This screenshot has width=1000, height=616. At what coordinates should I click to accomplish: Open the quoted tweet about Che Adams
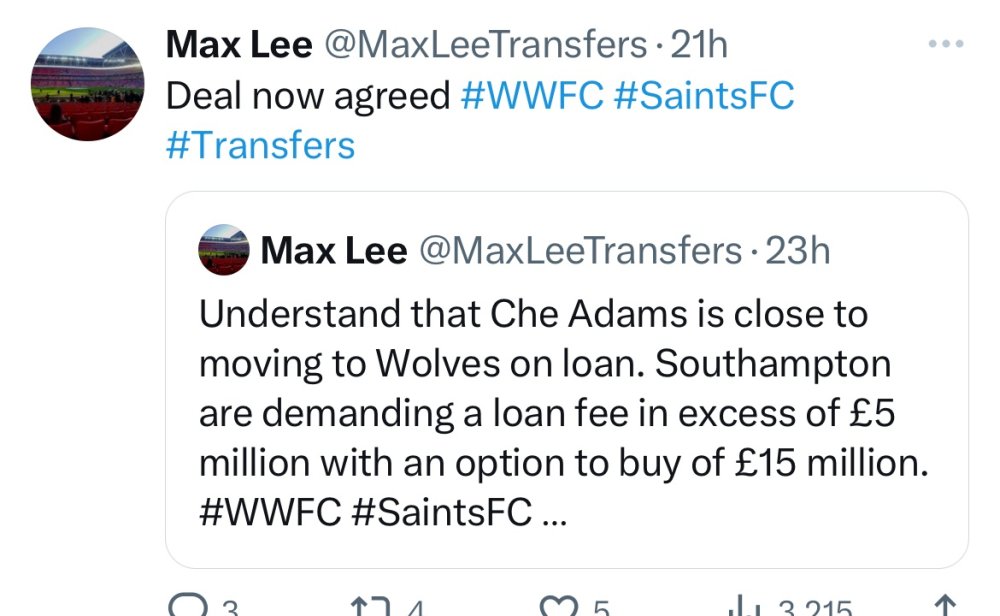tap(566, 413)
